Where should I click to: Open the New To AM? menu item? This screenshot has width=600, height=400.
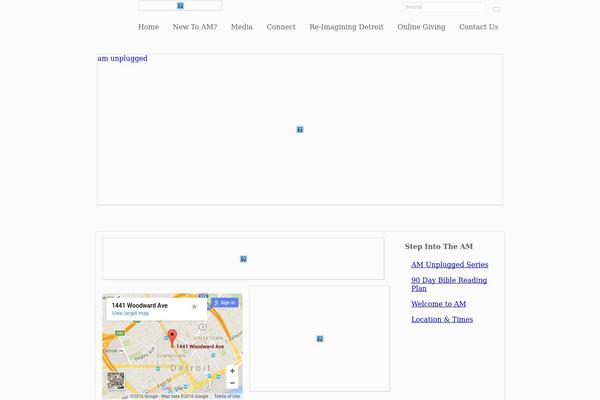click(x=195, y=27)
